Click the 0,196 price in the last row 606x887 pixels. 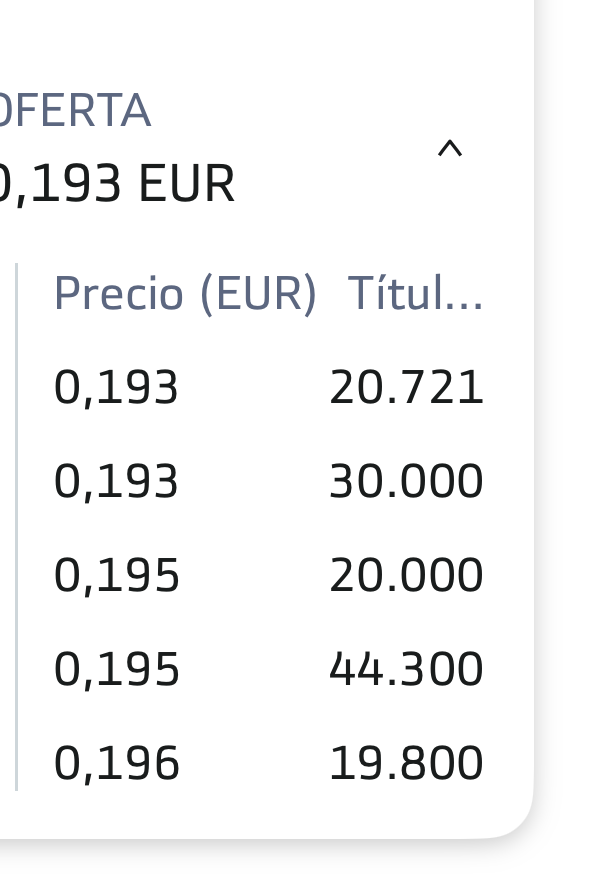117,764
